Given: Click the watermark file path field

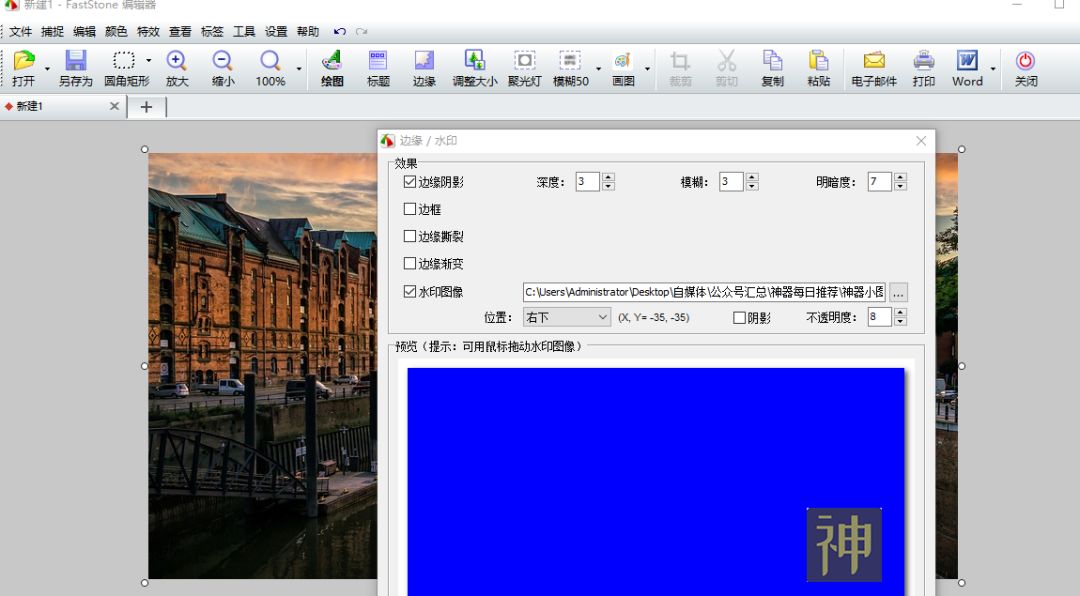Looking at the screenshot, I should pyautogui.click(x=704, y=292).
